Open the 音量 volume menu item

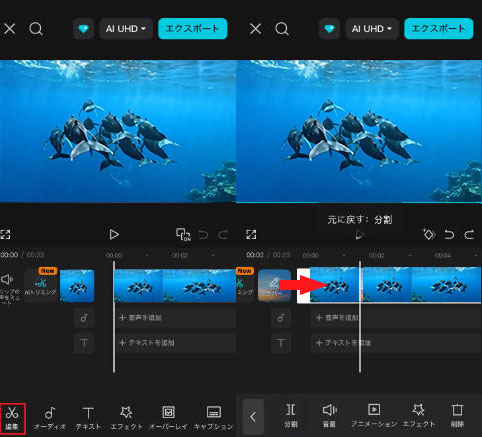(x=329, y=415)
